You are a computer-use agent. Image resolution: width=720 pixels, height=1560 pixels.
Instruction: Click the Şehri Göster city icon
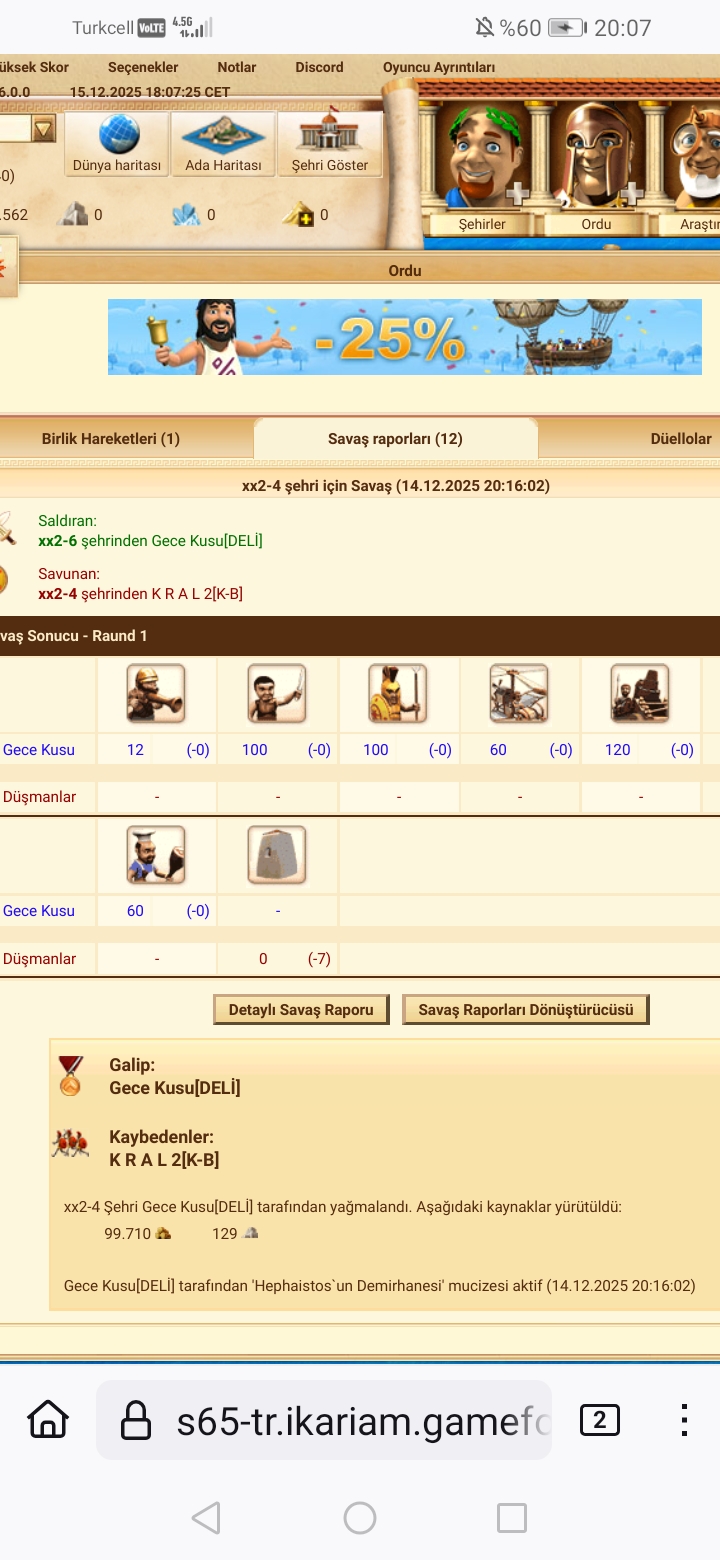coord(330,143)
